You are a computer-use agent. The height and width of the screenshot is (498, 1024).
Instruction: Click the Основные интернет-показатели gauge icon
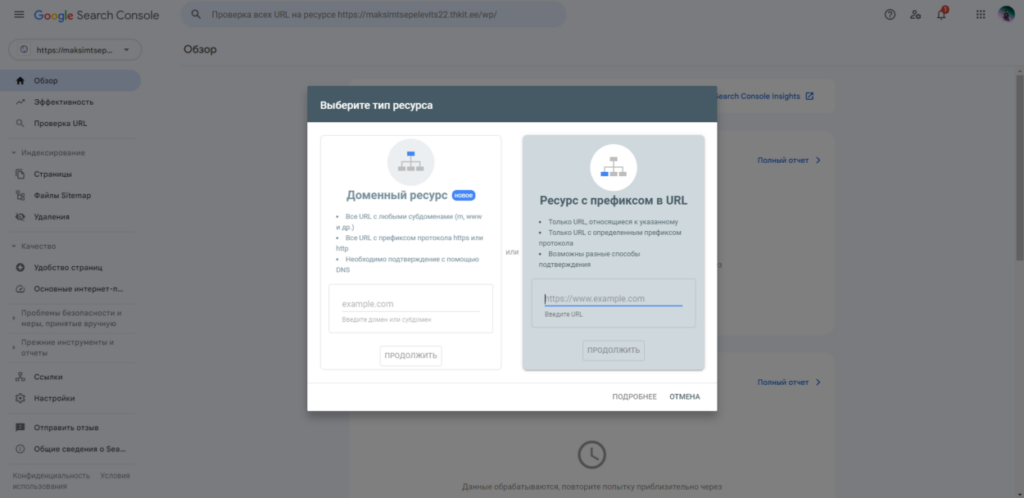tap(20, 288)
